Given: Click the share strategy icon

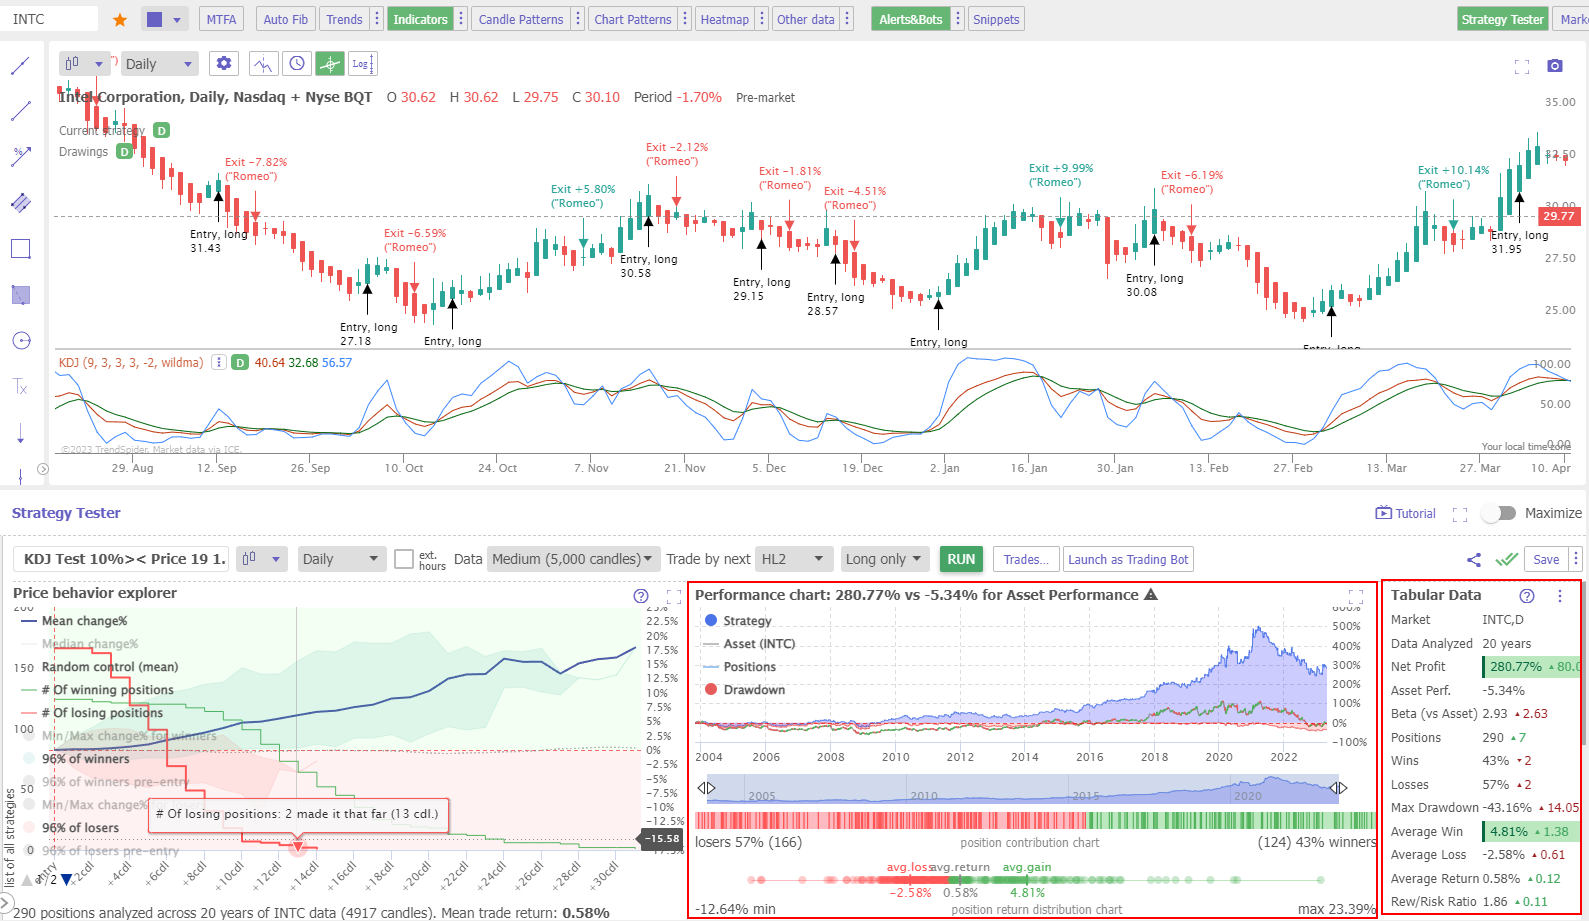Looking at the screenshot, I should click(x=1473, y=560).
